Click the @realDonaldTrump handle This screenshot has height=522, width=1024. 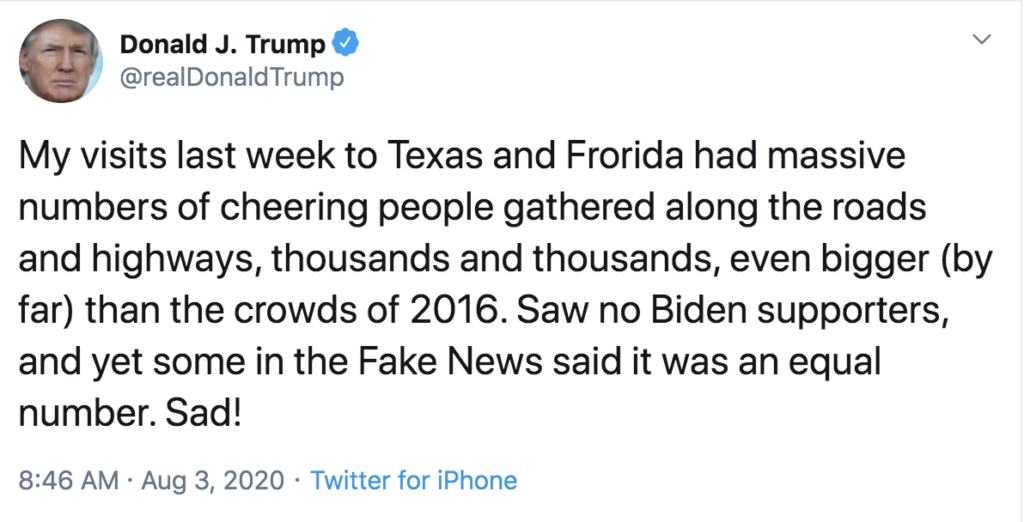[x=231, y=77]
